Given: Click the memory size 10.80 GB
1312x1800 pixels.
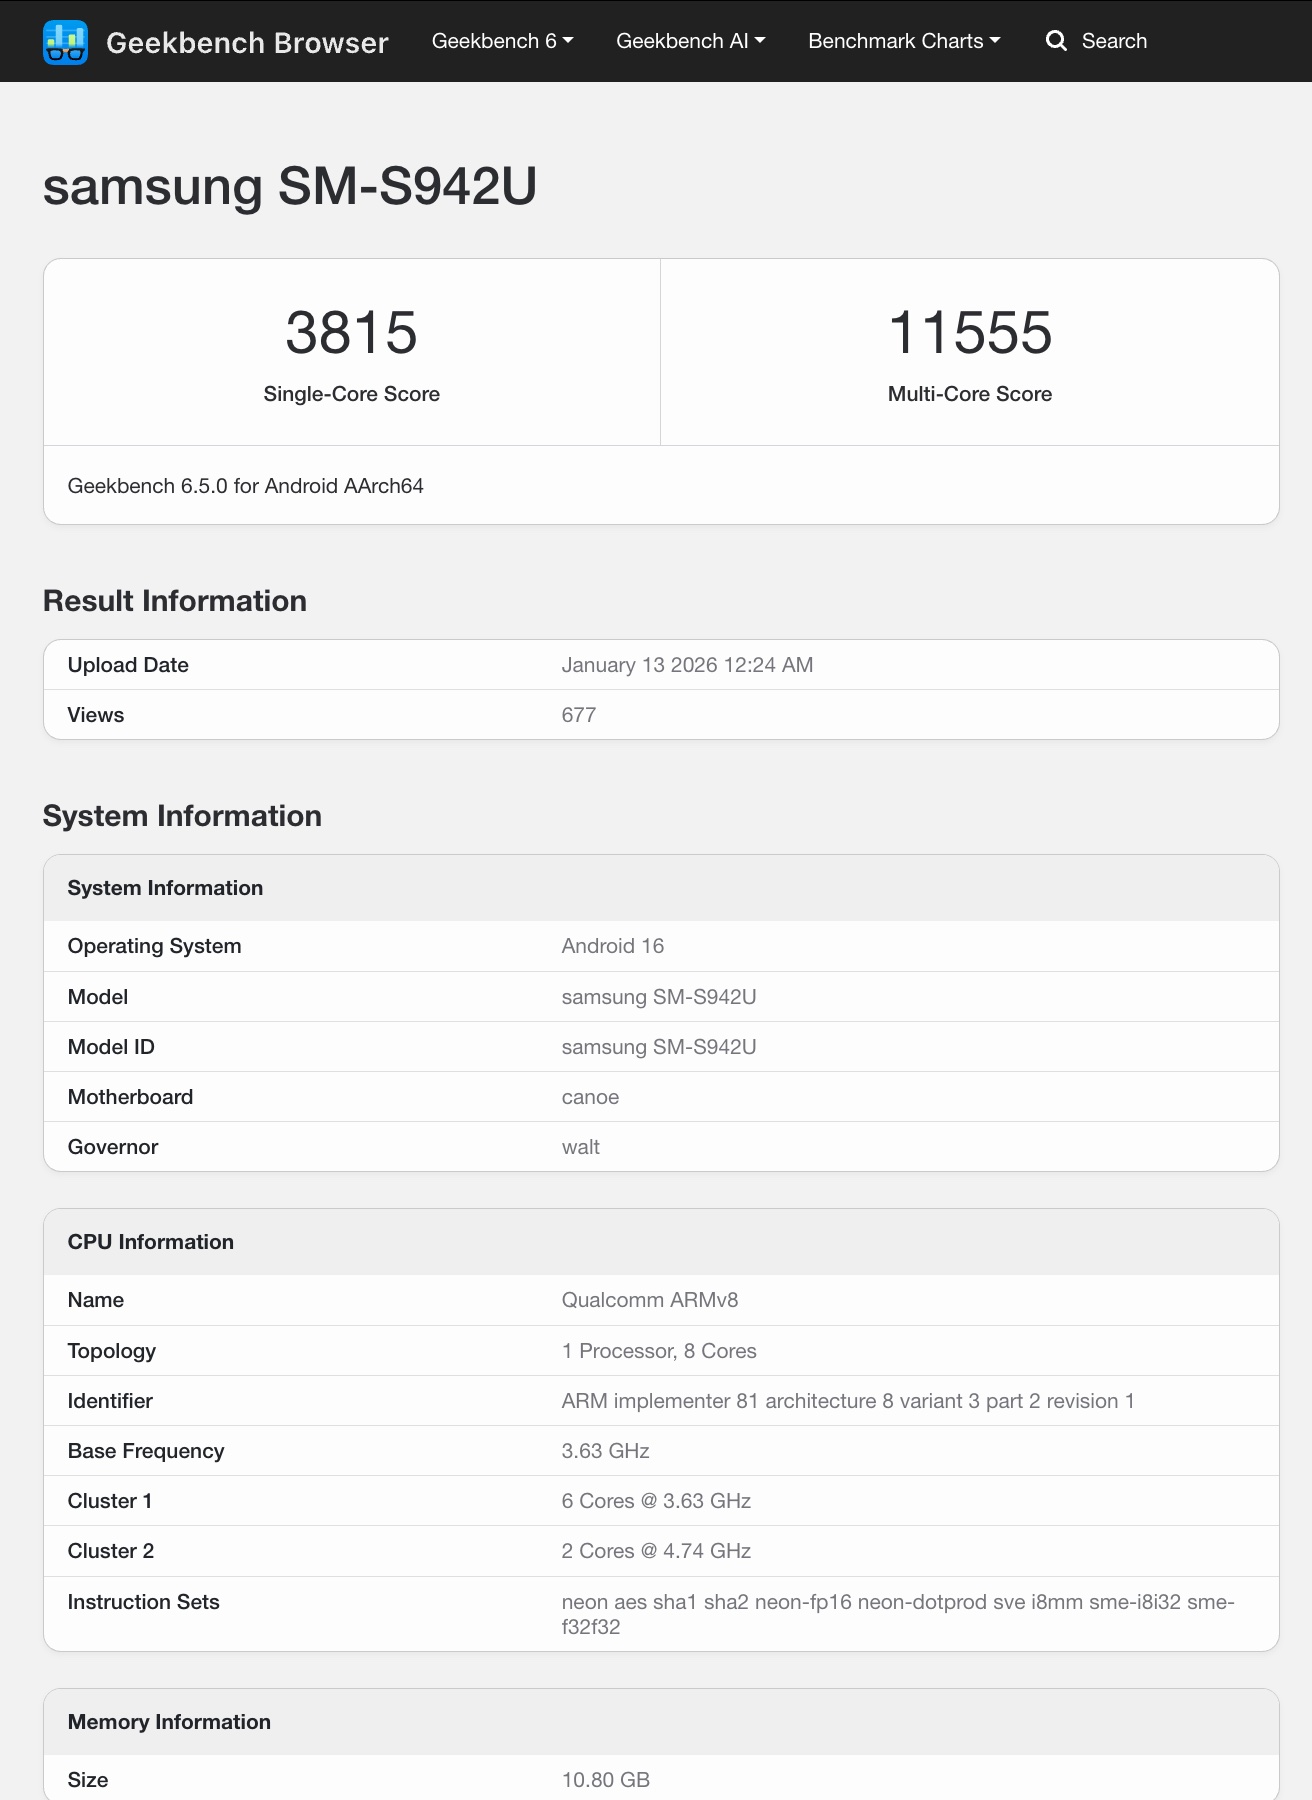Looking at the screenshot, I should pyautogui.click(x=605, y=1780).
